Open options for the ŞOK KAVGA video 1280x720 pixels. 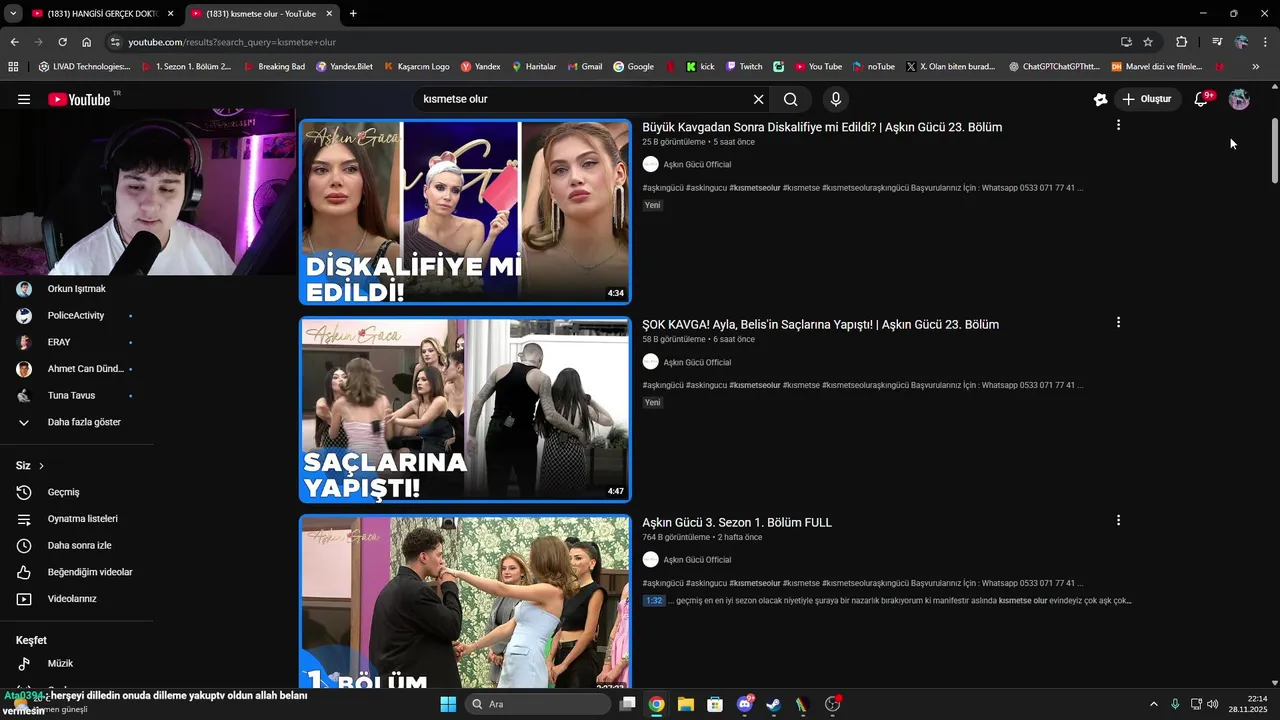pos(1118,322)
